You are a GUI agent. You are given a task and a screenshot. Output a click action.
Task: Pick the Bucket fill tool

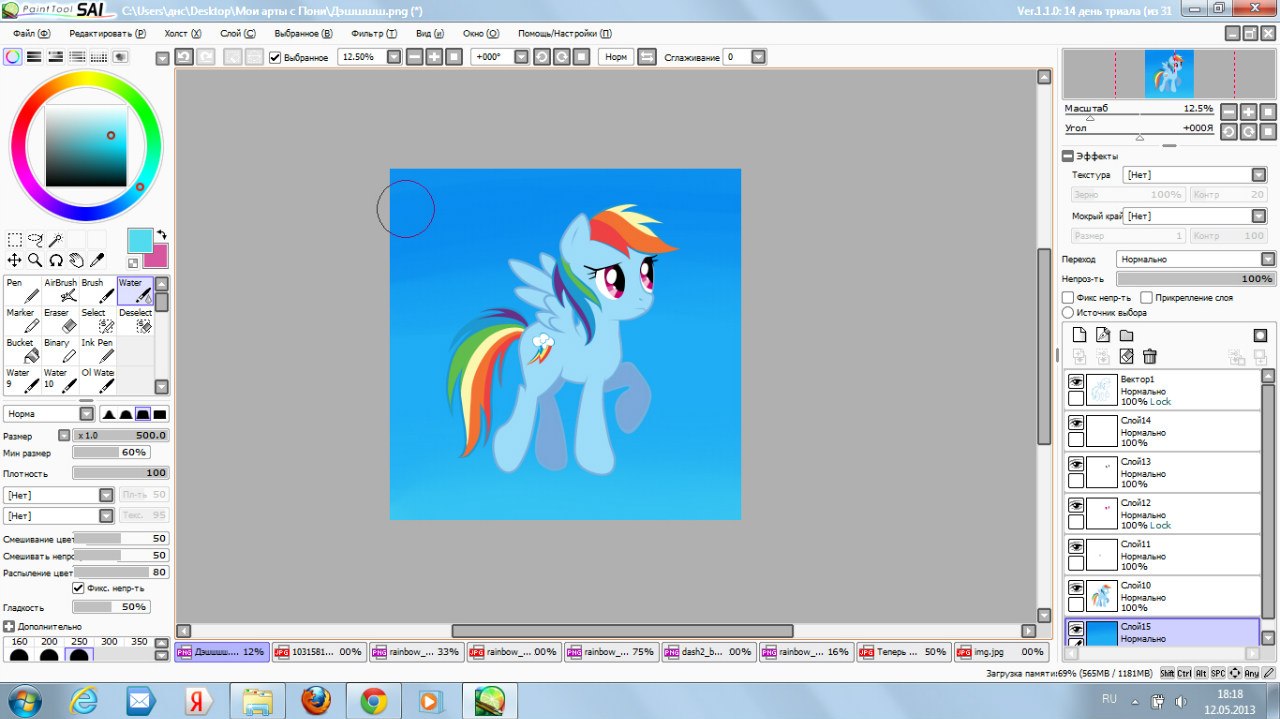[22, 350]
